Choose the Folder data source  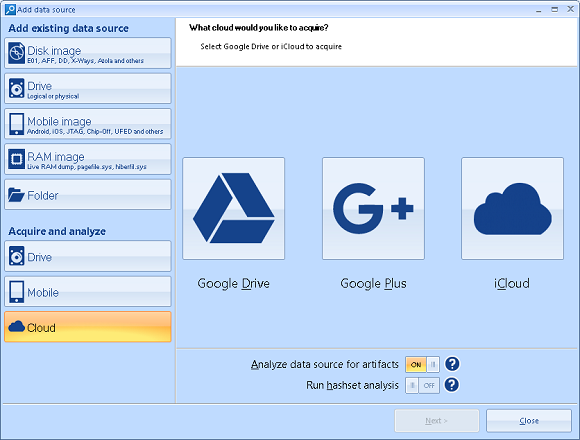88,194
